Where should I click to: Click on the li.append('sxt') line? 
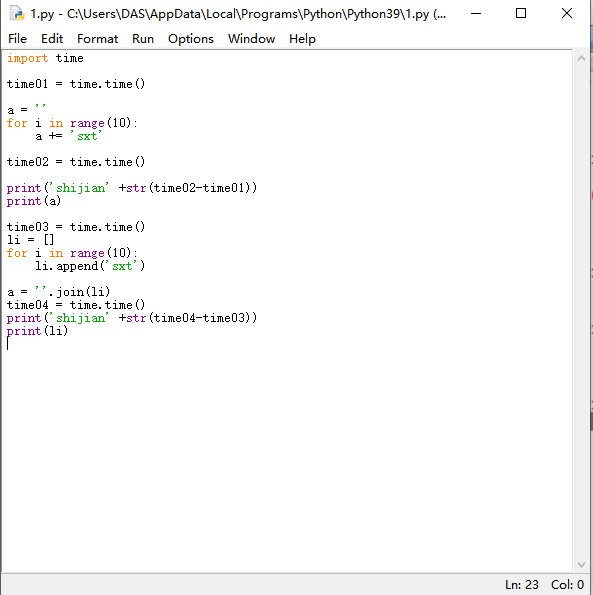click(x=90, y=266)
